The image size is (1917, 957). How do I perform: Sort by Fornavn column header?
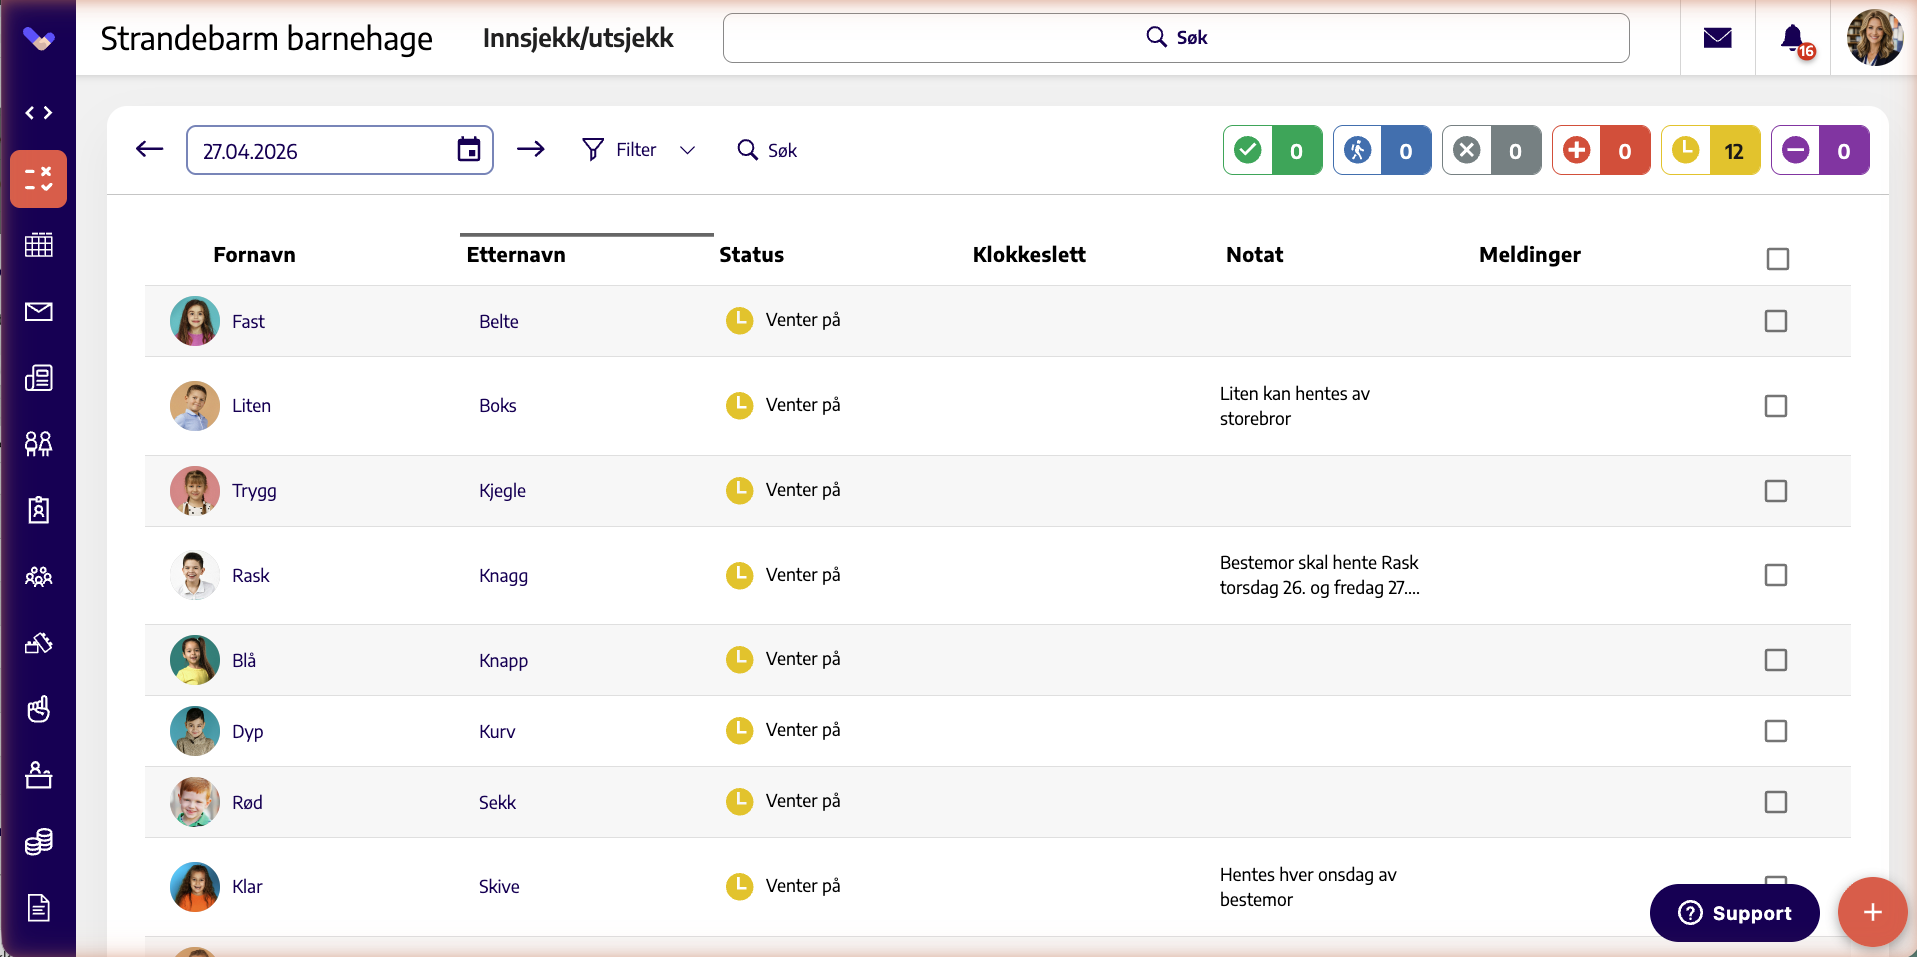click(x=254, y=255)
